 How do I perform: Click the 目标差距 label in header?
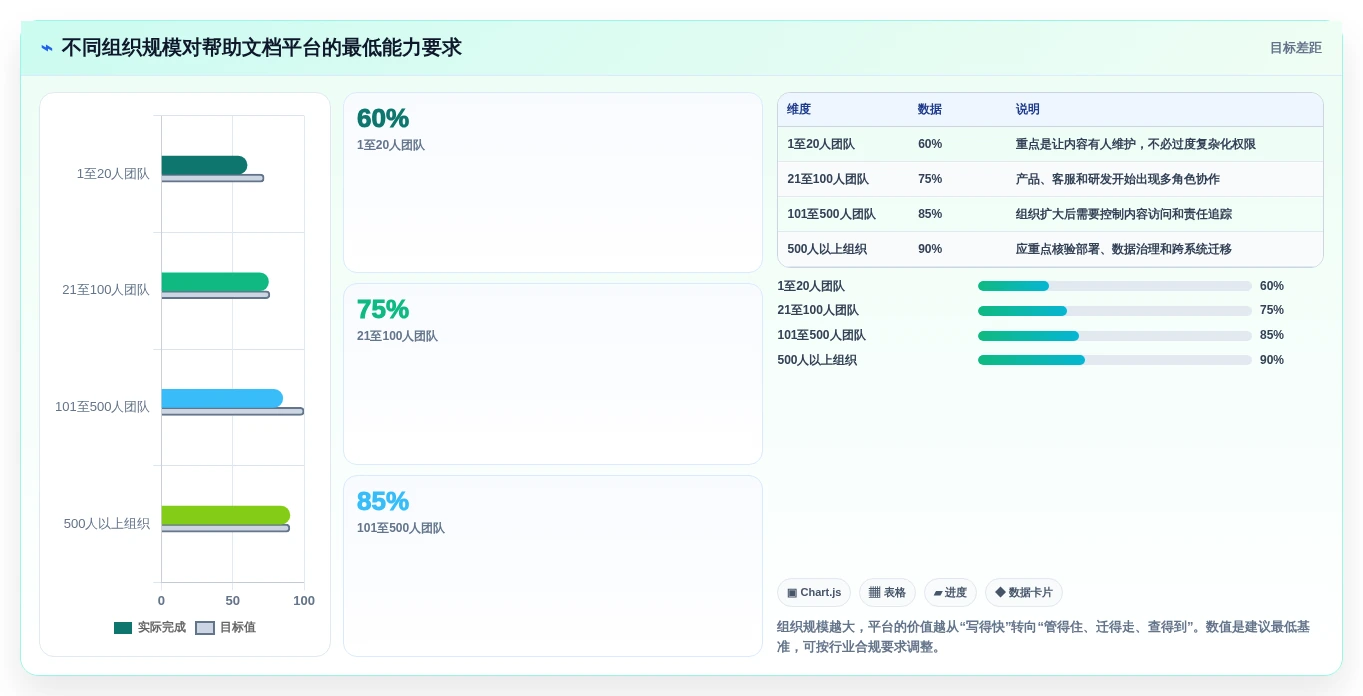(1295, 48)
